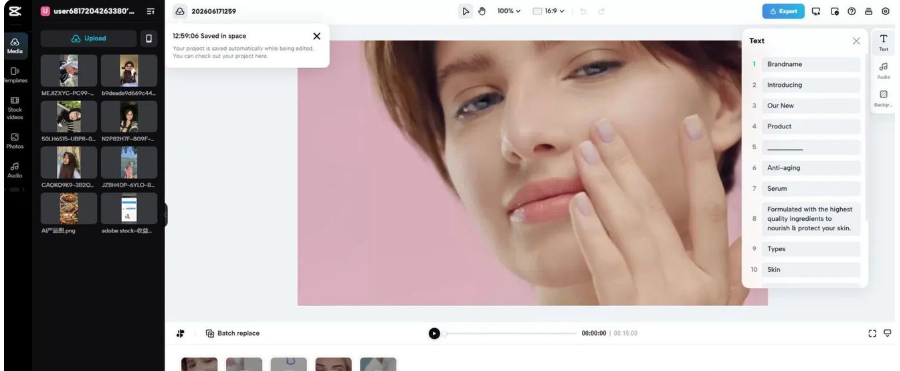Click the undo icon
This screenshot has width=900, height=371.
pos(583,11)
